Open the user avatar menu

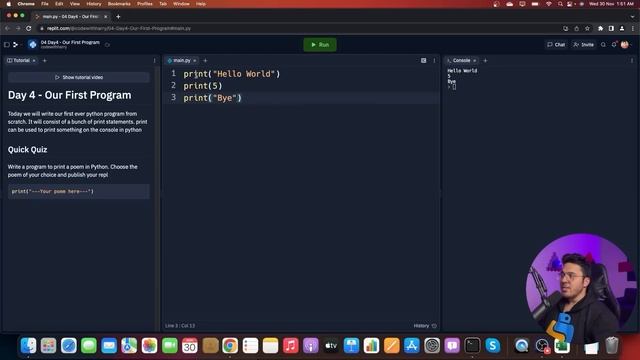tap(624, 44)
